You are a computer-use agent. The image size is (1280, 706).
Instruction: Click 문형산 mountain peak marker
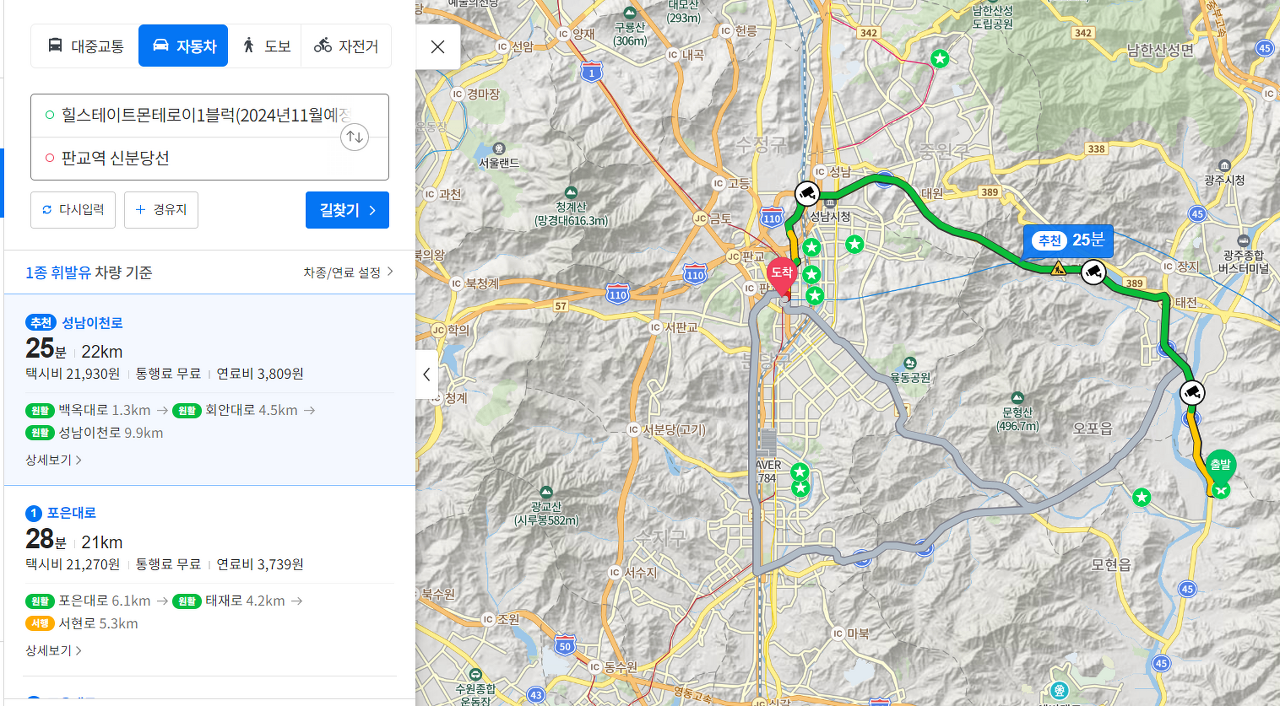1016,397
